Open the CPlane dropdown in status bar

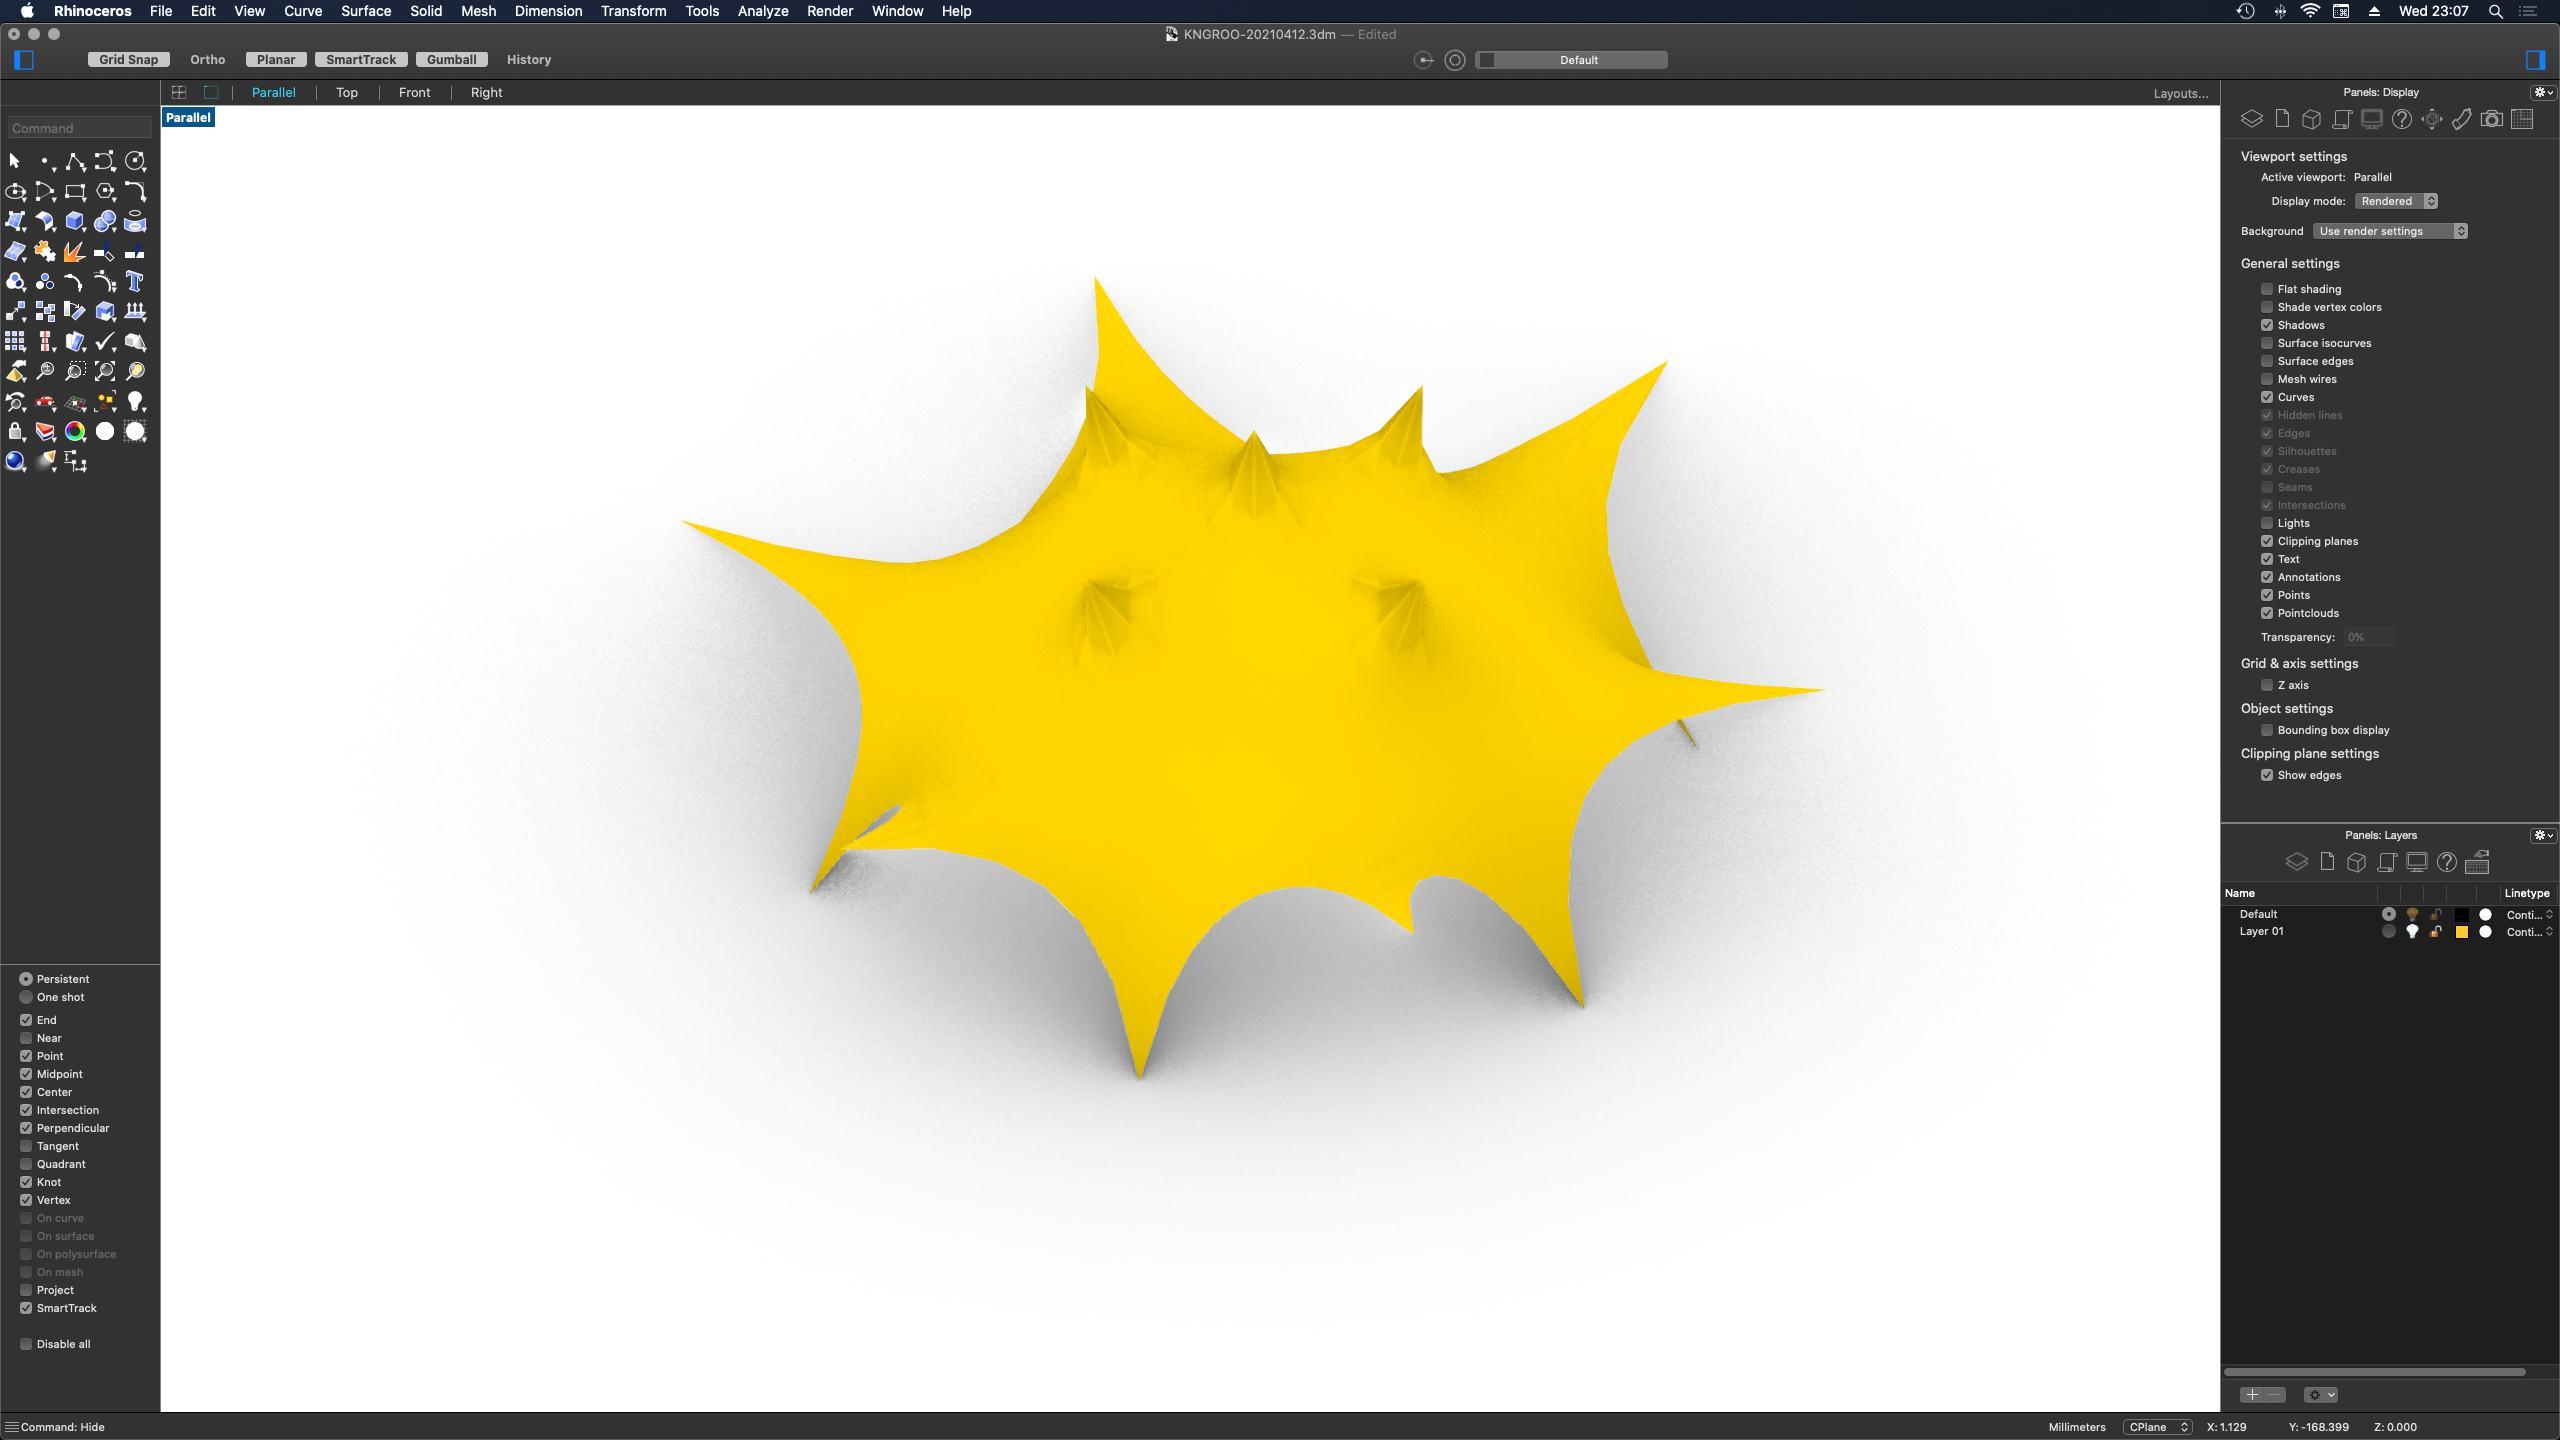(x=2157, y=1427)
